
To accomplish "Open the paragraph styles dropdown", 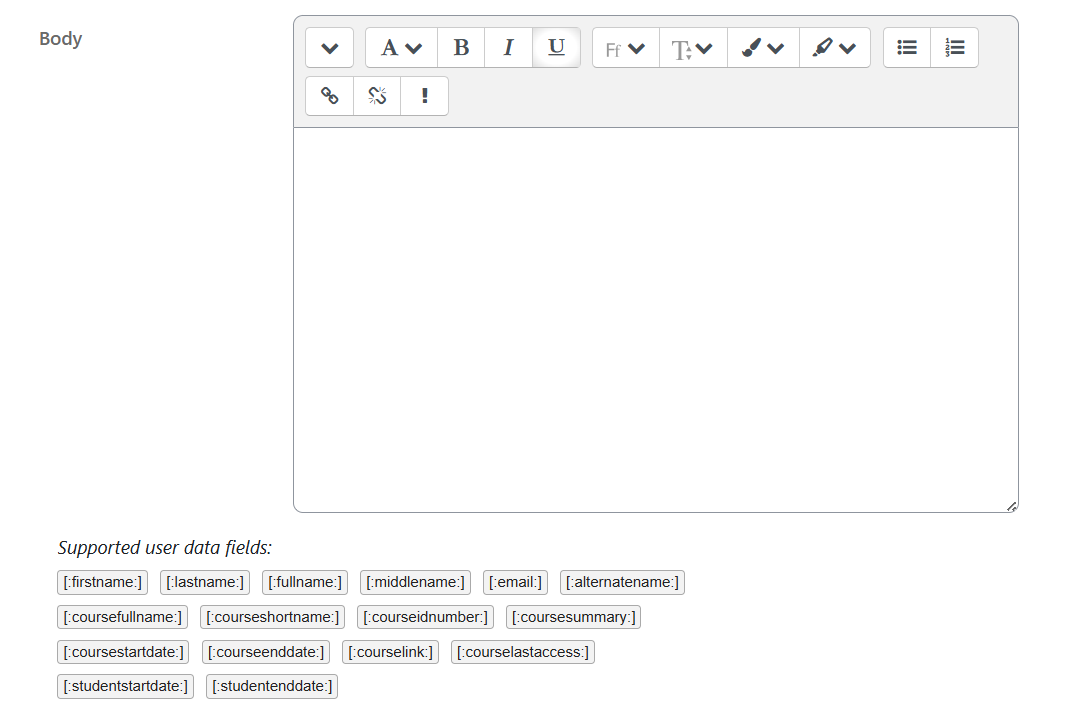I will (x=400, y=47).
